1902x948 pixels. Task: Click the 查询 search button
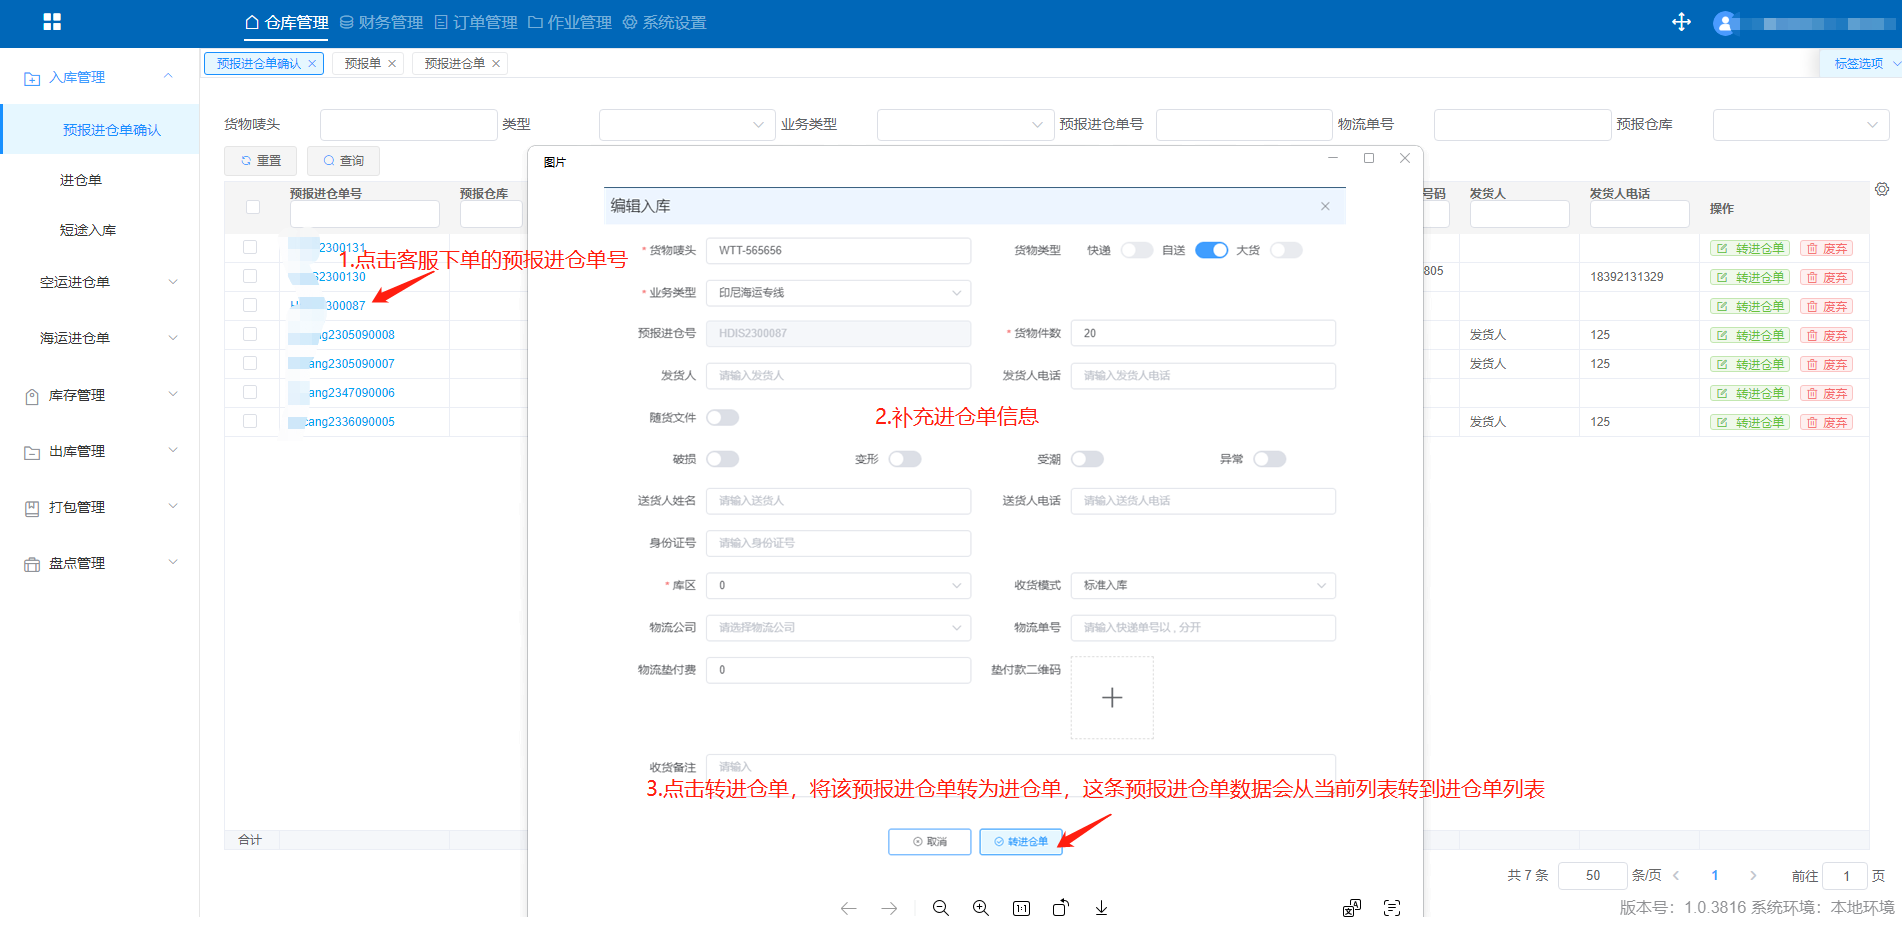(x=343, y=160)
